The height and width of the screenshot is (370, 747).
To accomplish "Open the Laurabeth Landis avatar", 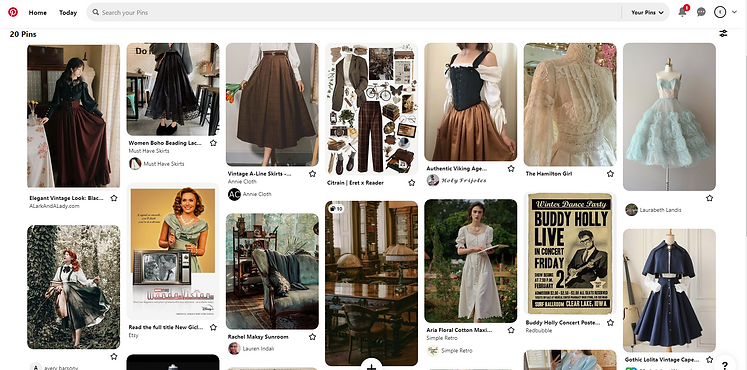I will click(x=631, y=210).
